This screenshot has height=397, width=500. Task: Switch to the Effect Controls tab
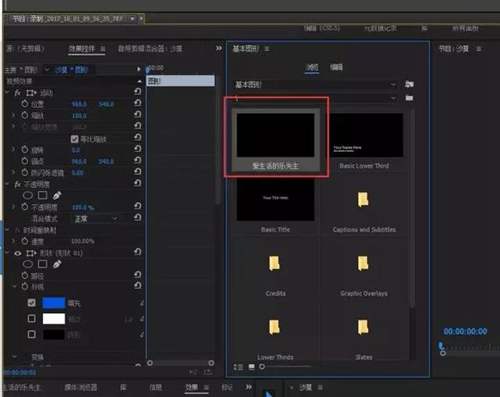82,49
